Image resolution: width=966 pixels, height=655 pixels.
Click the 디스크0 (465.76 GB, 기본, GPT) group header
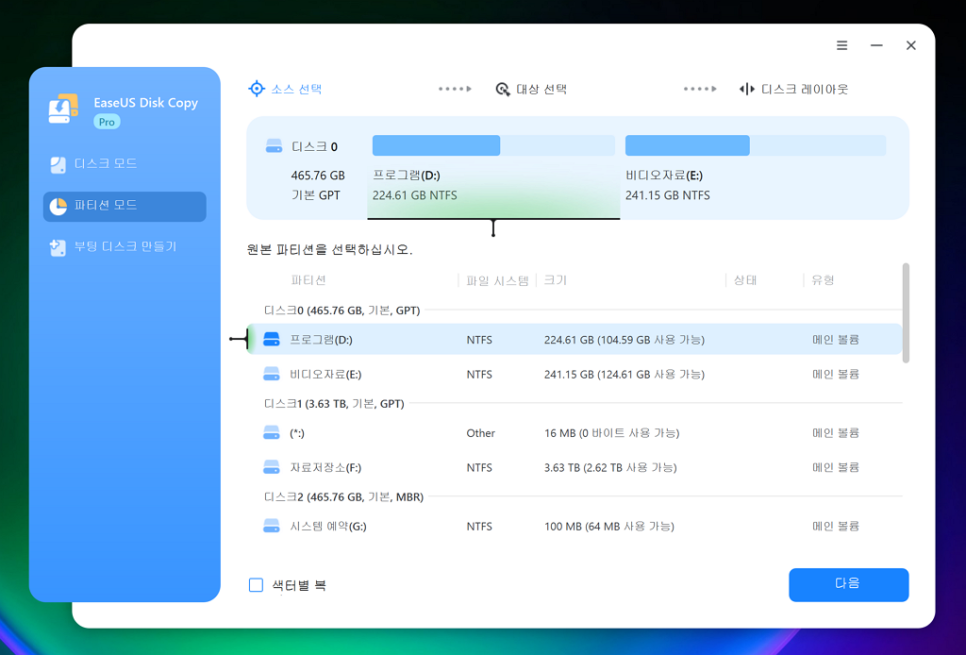[x=342, y=311]
